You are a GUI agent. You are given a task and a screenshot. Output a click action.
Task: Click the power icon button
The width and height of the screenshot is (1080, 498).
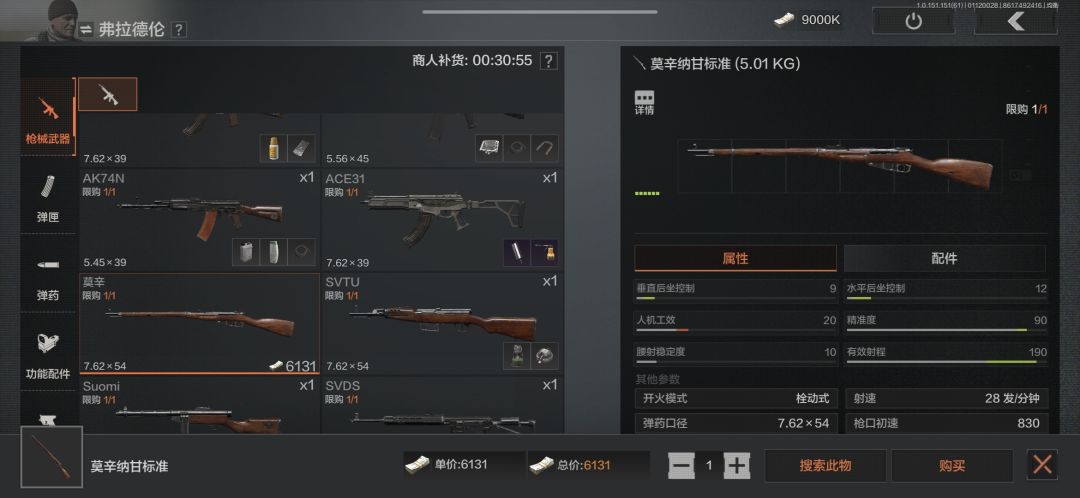(x=913, y=21)
